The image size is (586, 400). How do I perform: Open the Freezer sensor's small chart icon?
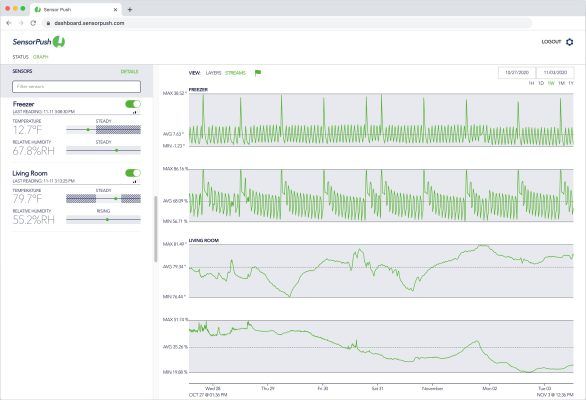135,112
